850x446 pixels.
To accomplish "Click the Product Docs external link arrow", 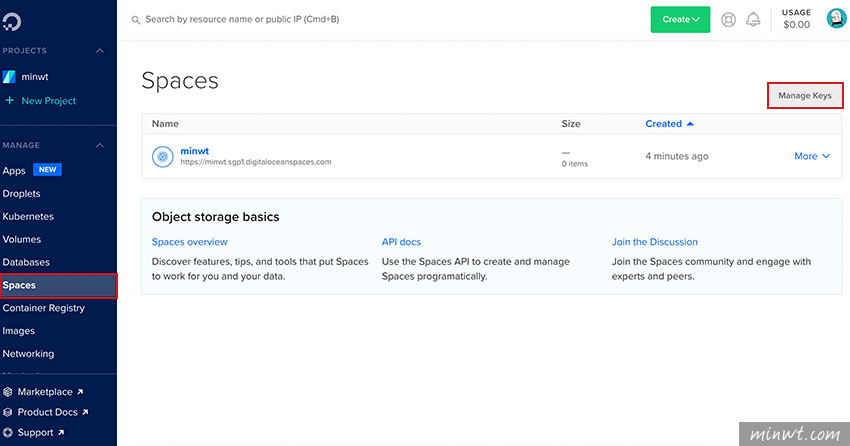I will point(85,412).
